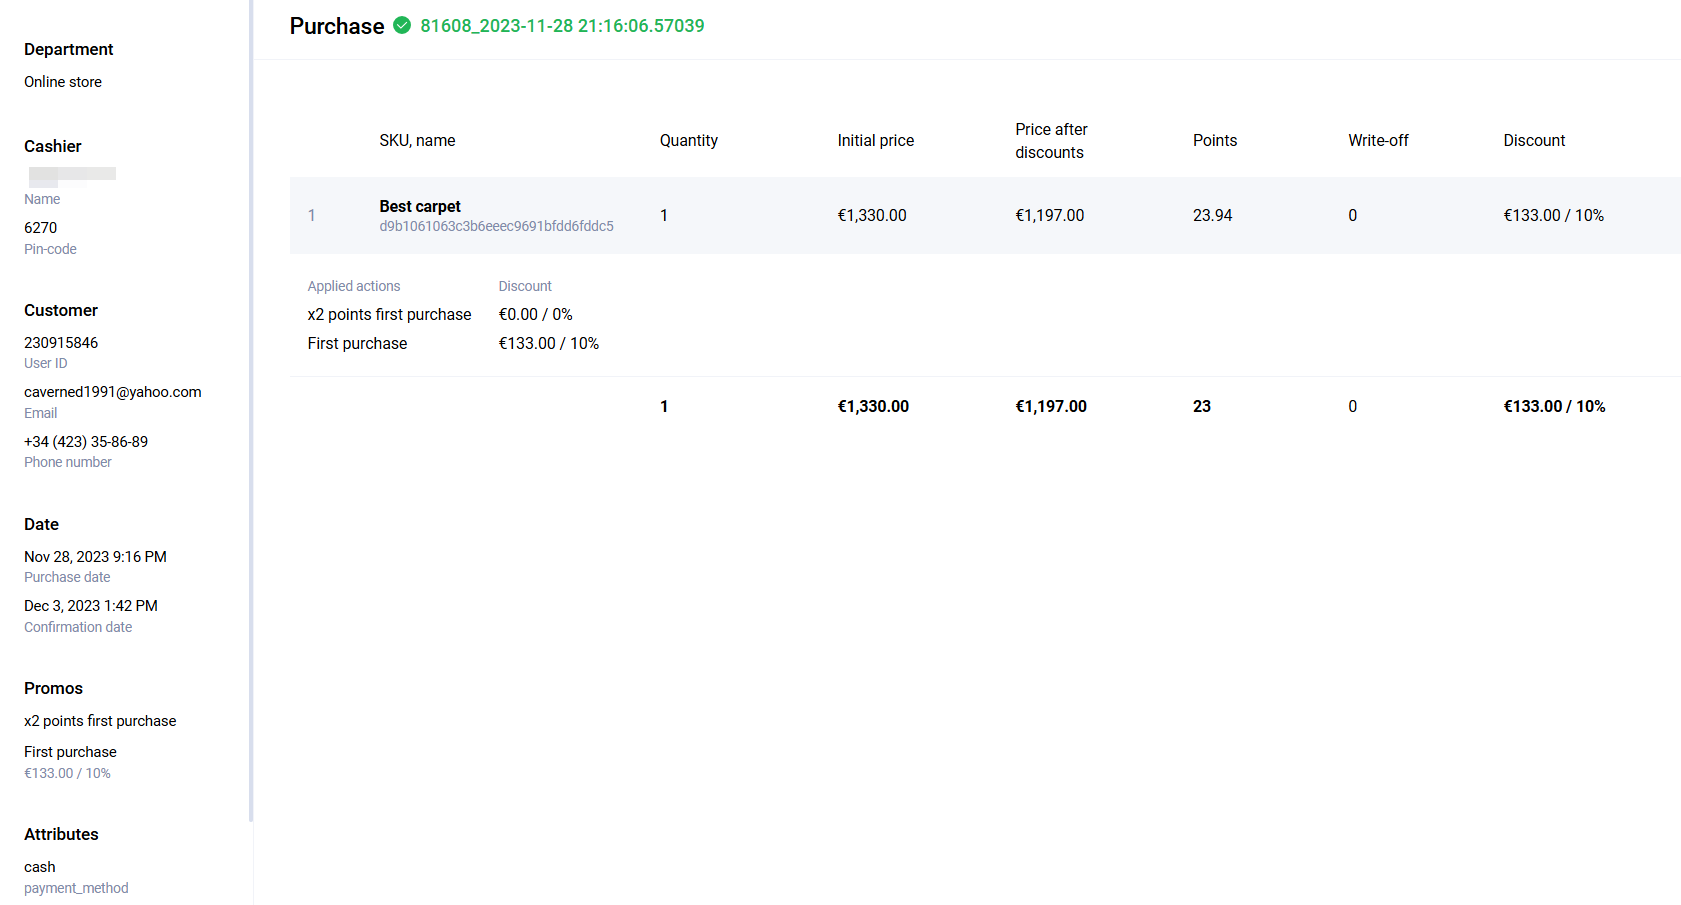The width and height of the screenshot is (1681, 905).
Task: Click the green confirmed checkmark icon
Action: pyautogui.click(x=402, y=26)
